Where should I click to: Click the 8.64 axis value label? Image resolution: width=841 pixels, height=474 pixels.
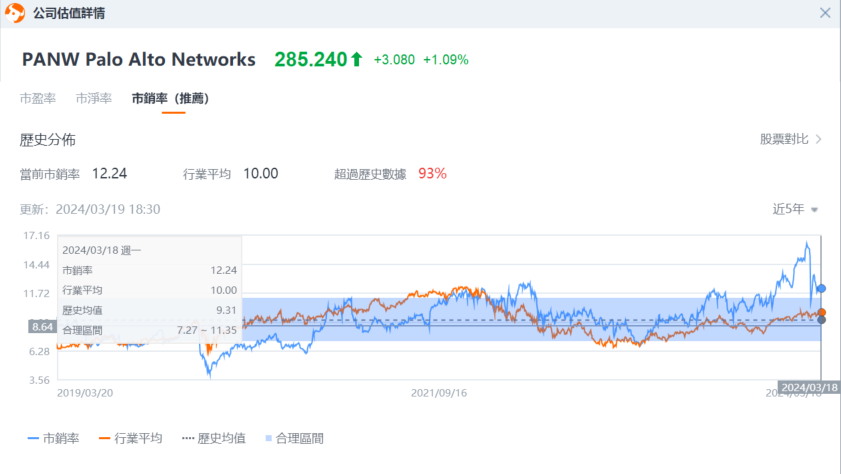(x=42, y=327)
